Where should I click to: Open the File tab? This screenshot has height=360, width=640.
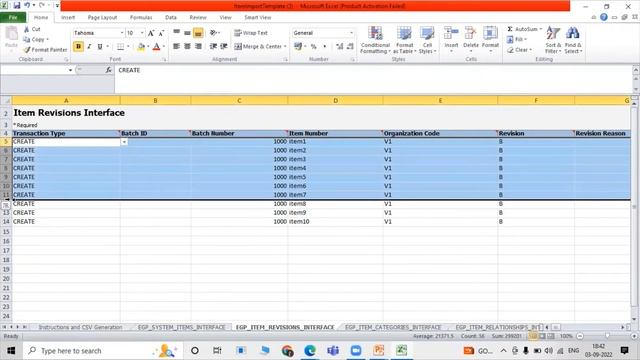click(x=13, y=18)
